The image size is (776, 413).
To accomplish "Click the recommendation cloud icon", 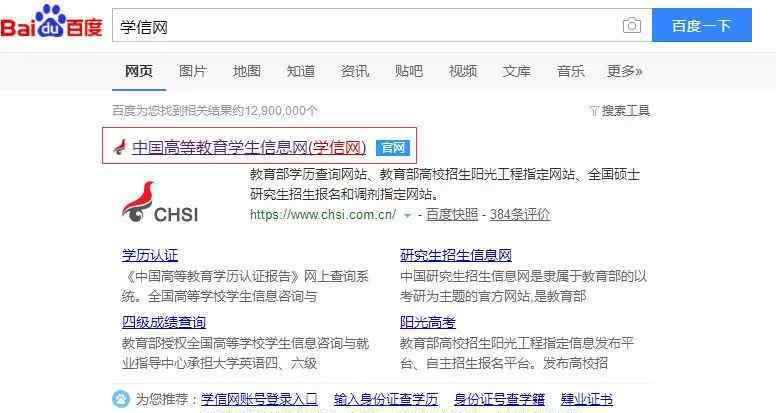I will [x=121, y=399].
